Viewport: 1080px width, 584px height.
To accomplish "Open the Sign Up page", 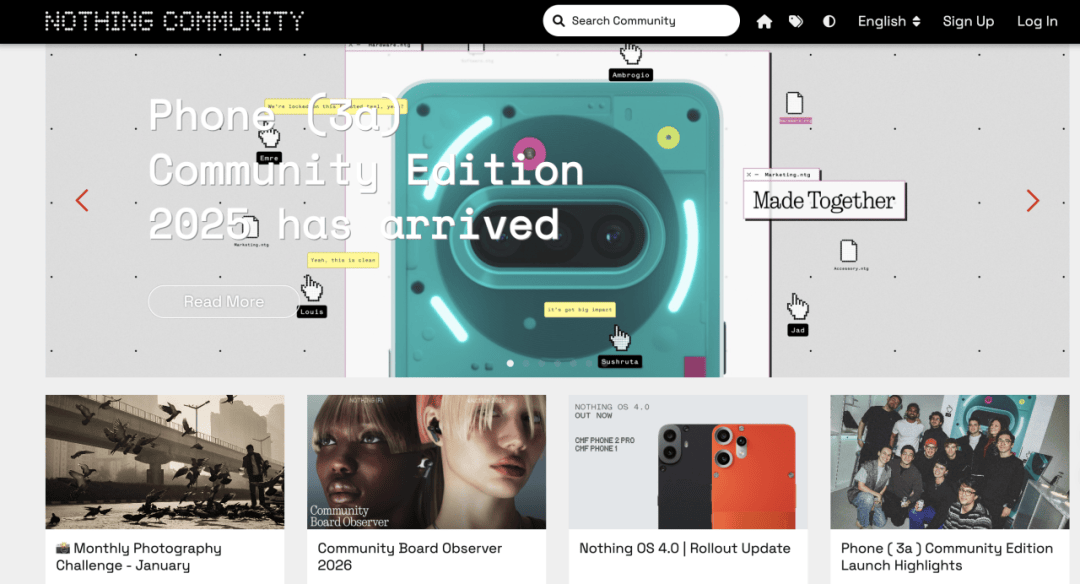I will [968, 21].
